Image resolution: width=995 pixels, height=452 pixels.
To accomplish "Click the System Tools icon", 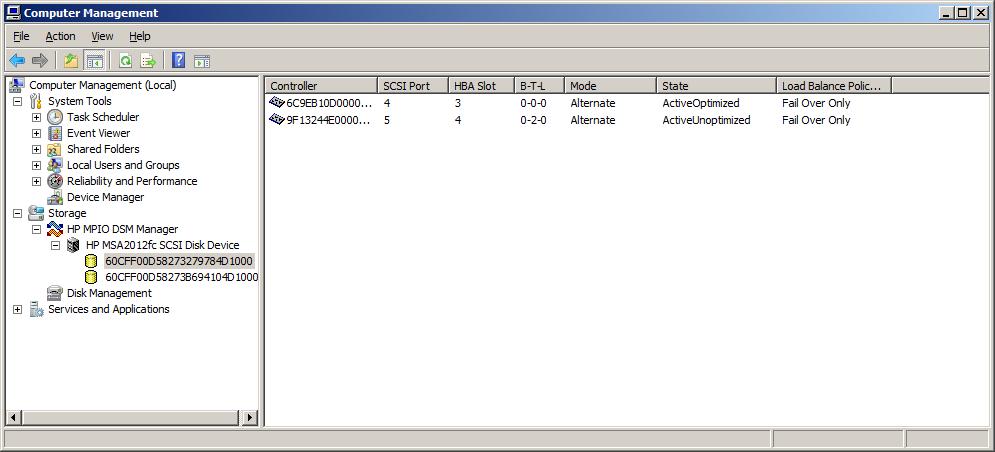I will click(36, 101).
